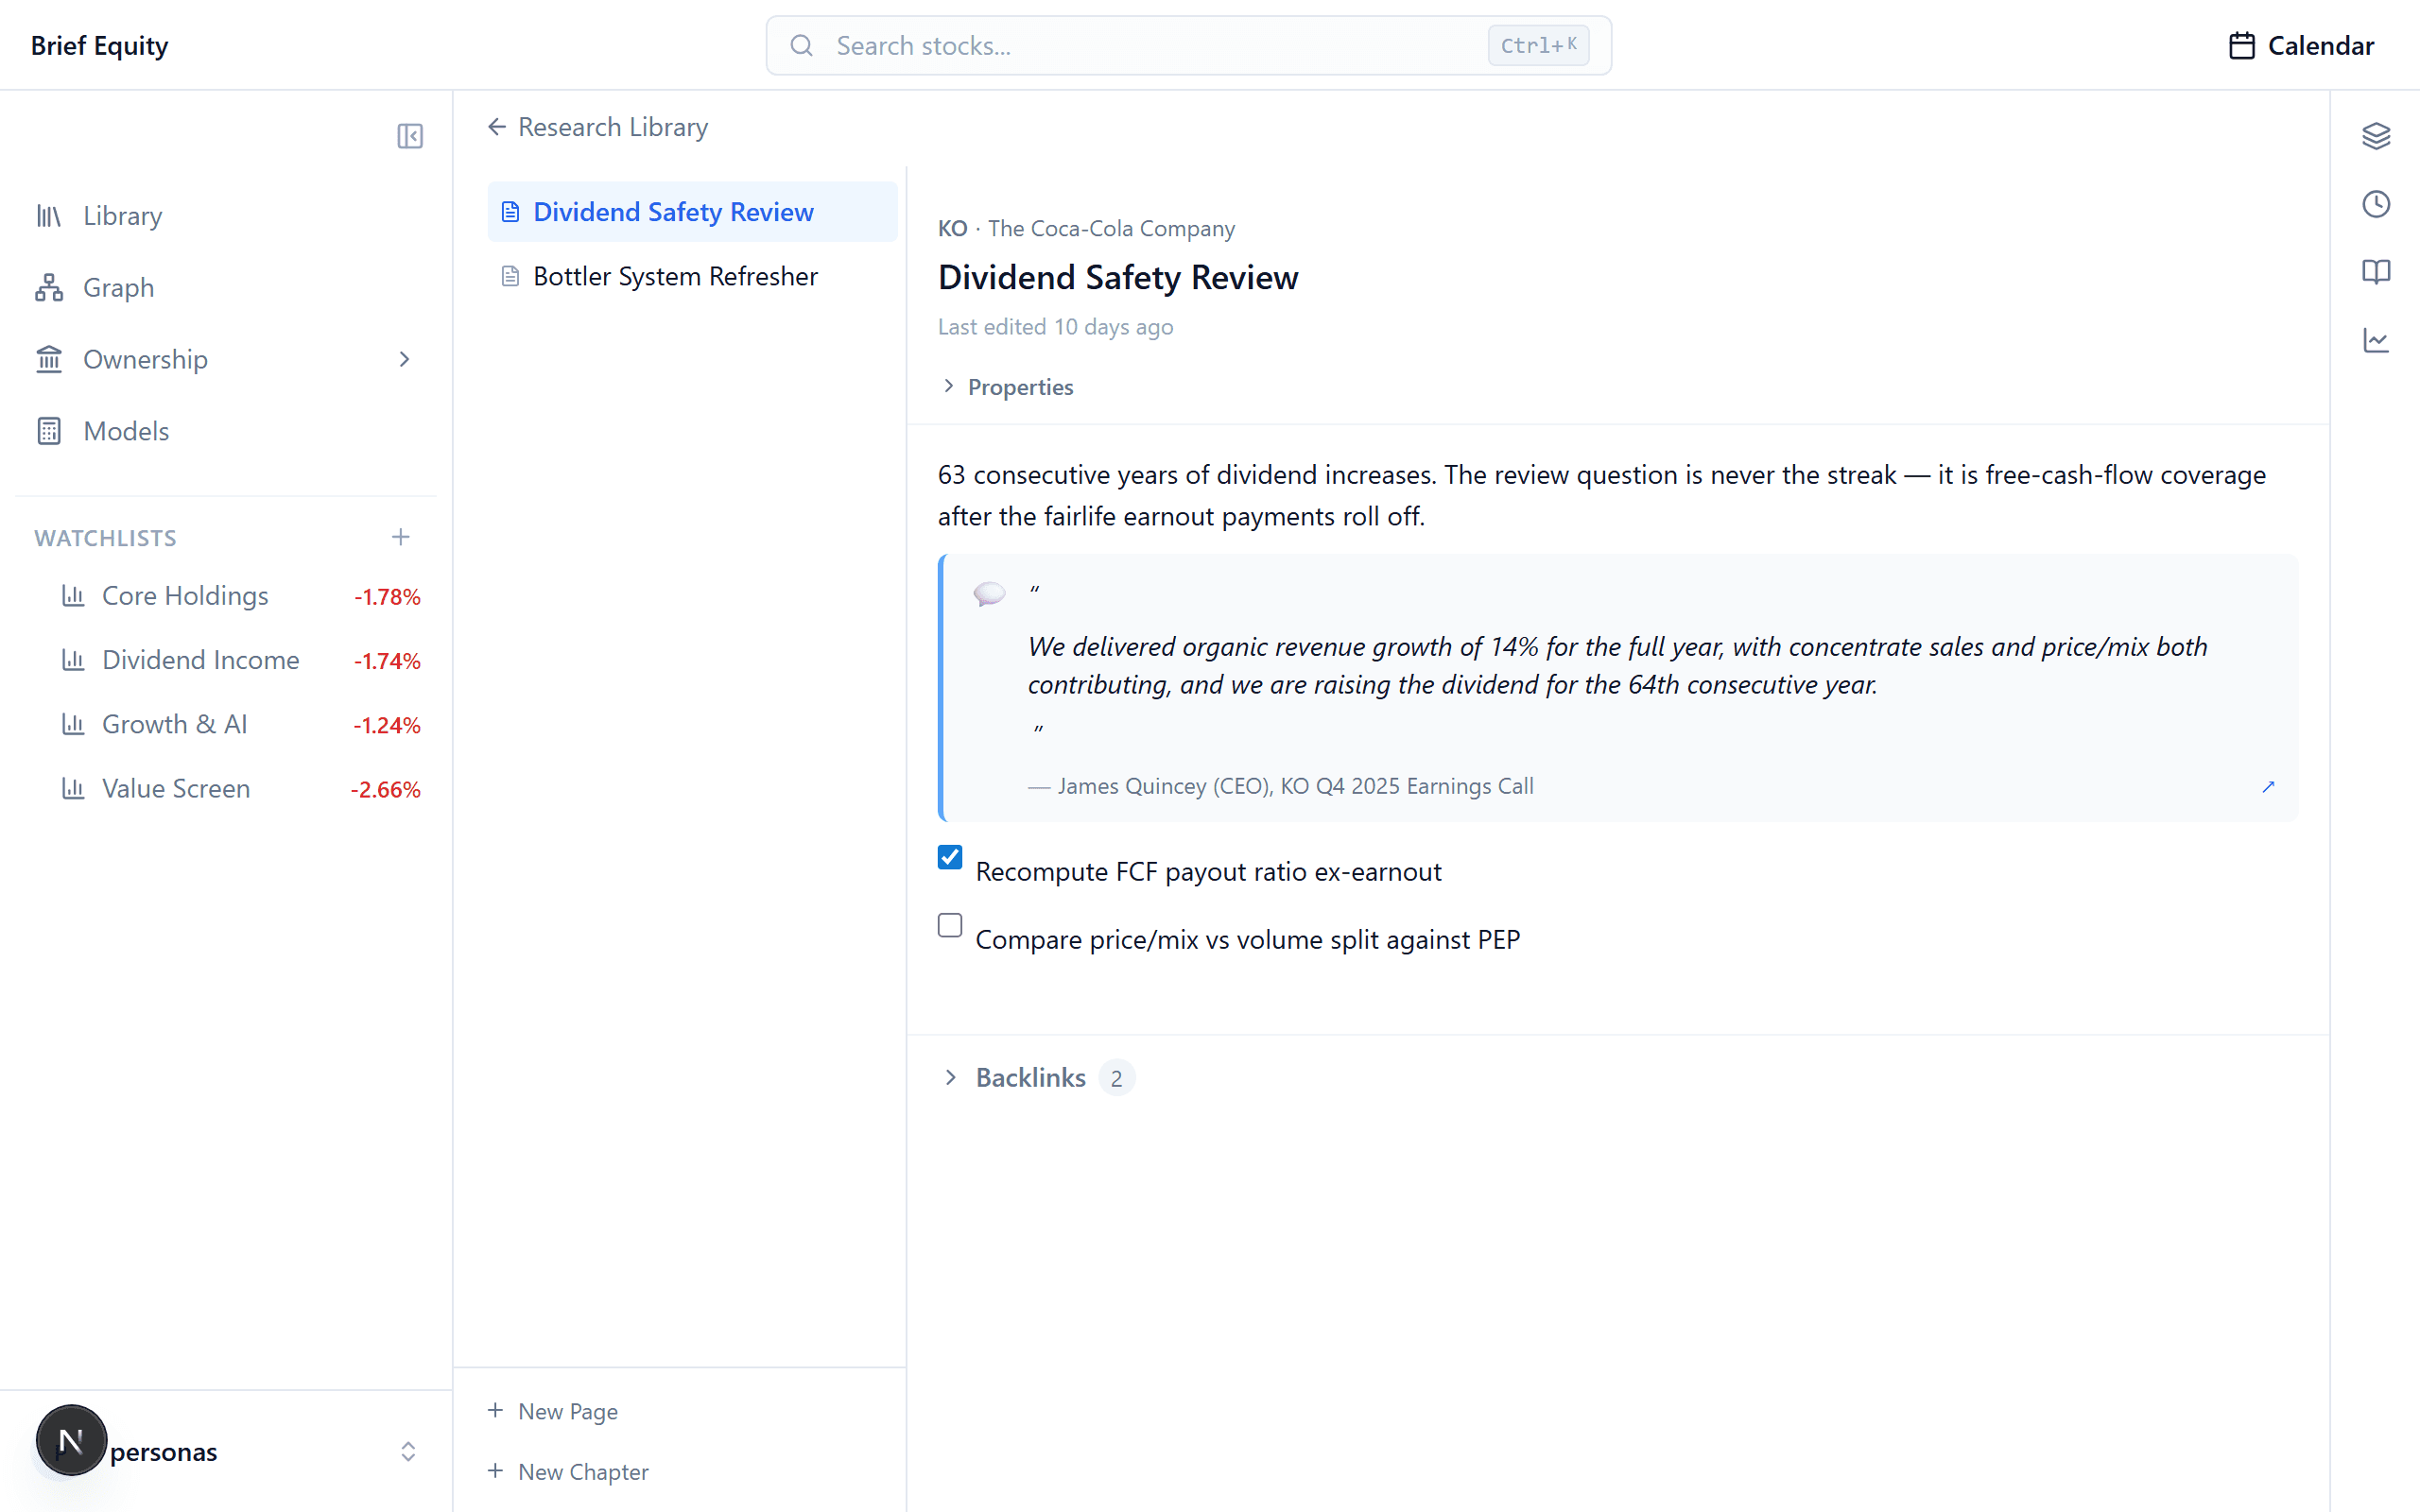Click the Calendar icon in header
Viewport: 2420px width, 1512px height.
pyautogui.click(x=2242, y=46)
